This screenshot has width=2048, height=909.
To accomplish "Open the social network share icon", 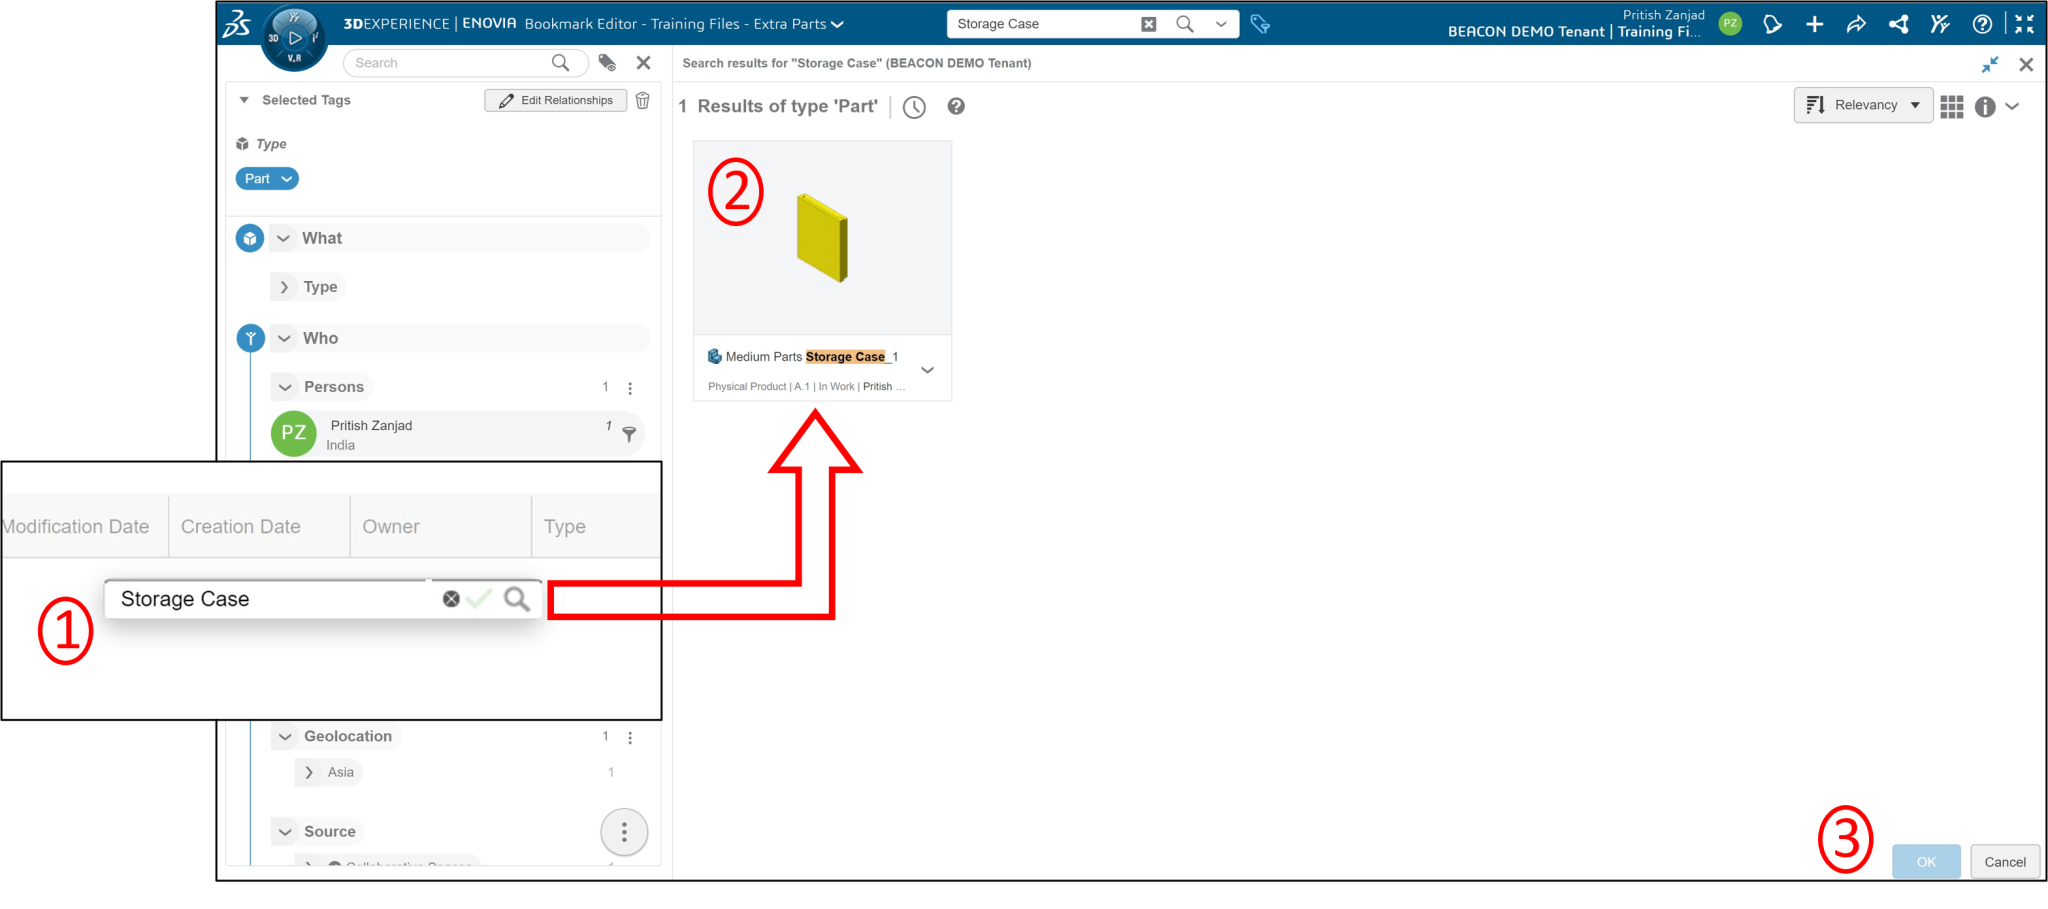I will (x=1898, y=24).
